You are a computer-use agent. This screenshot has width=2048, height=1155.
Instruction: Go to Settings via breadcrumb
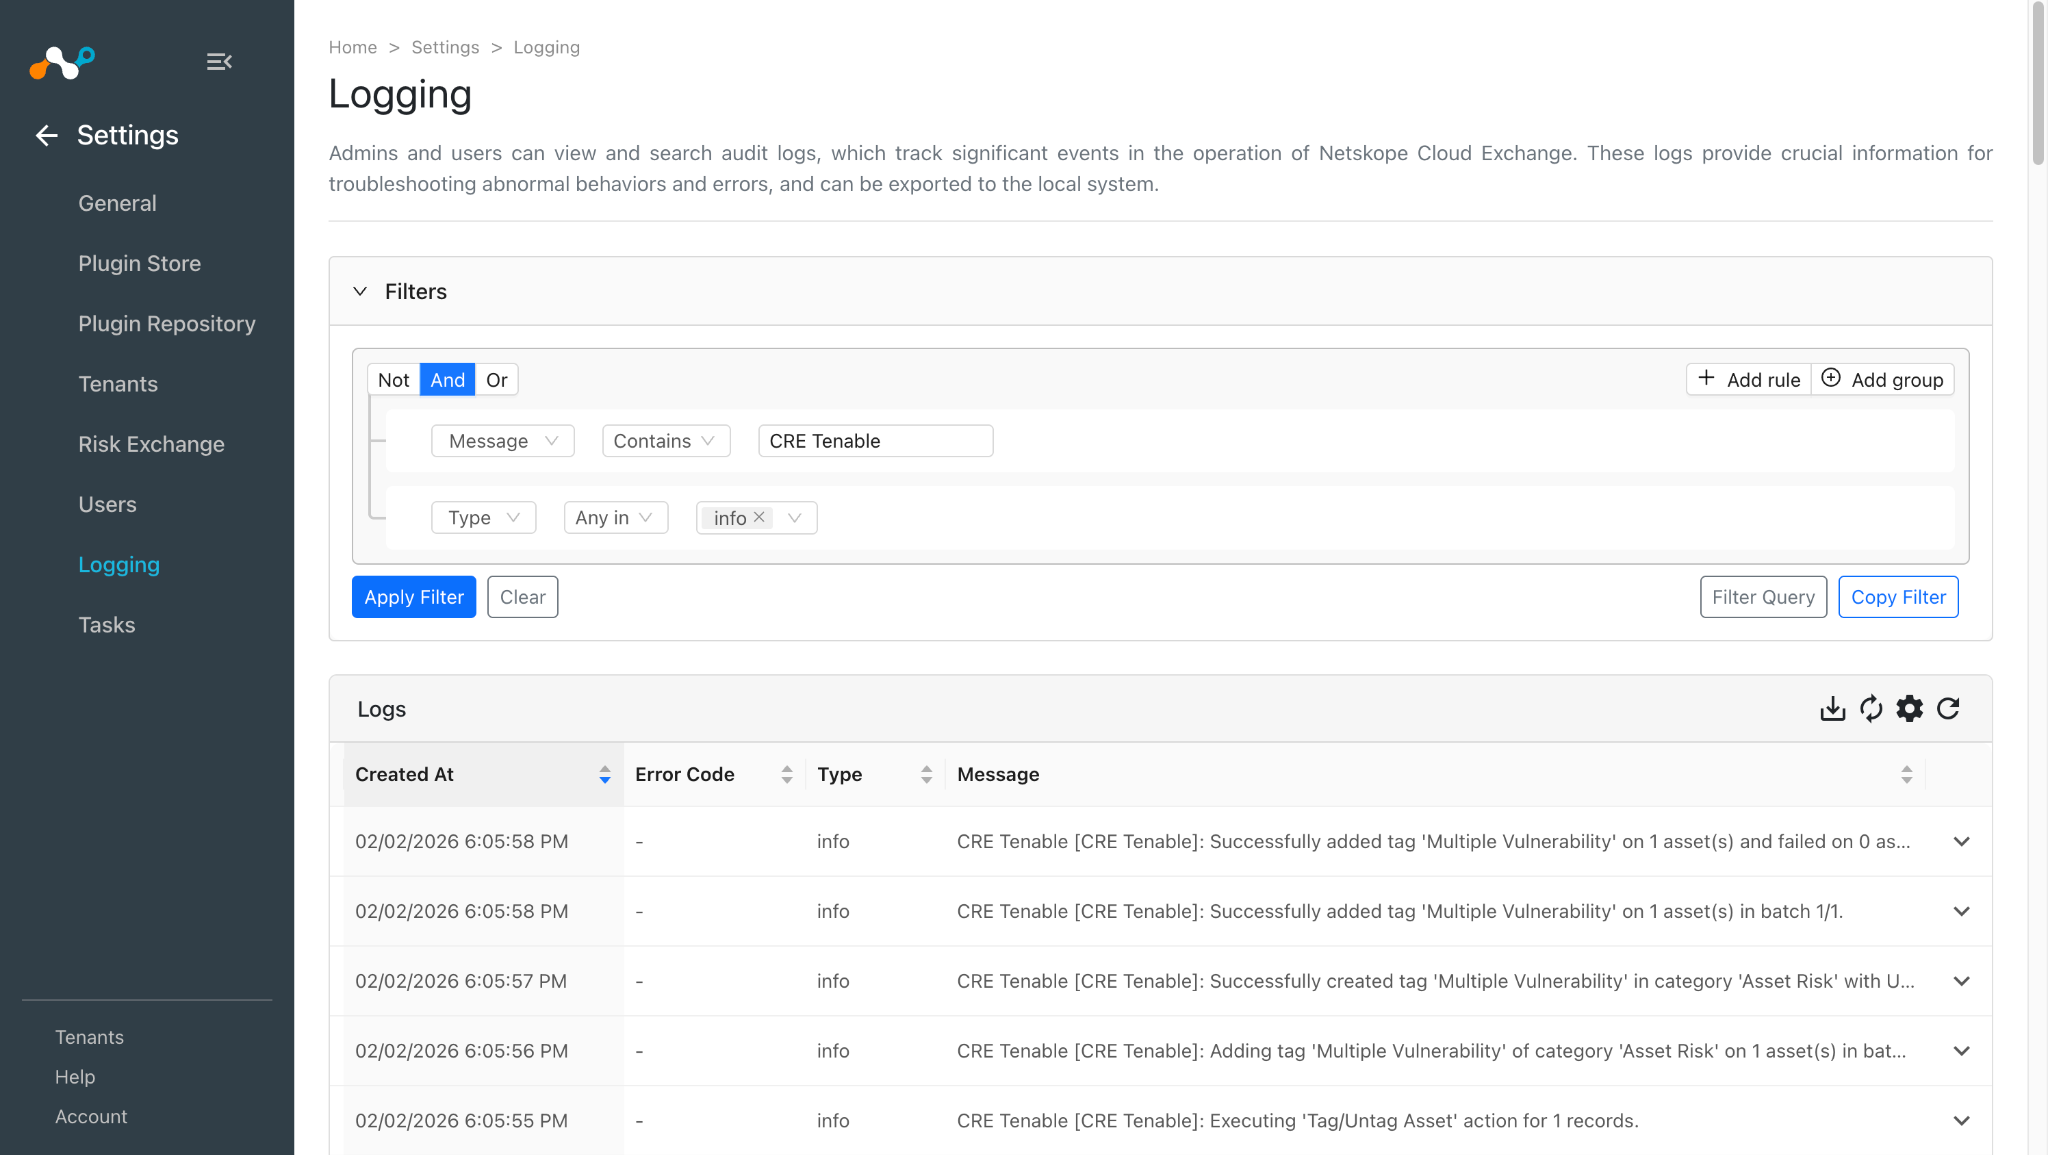coord(445,47)
